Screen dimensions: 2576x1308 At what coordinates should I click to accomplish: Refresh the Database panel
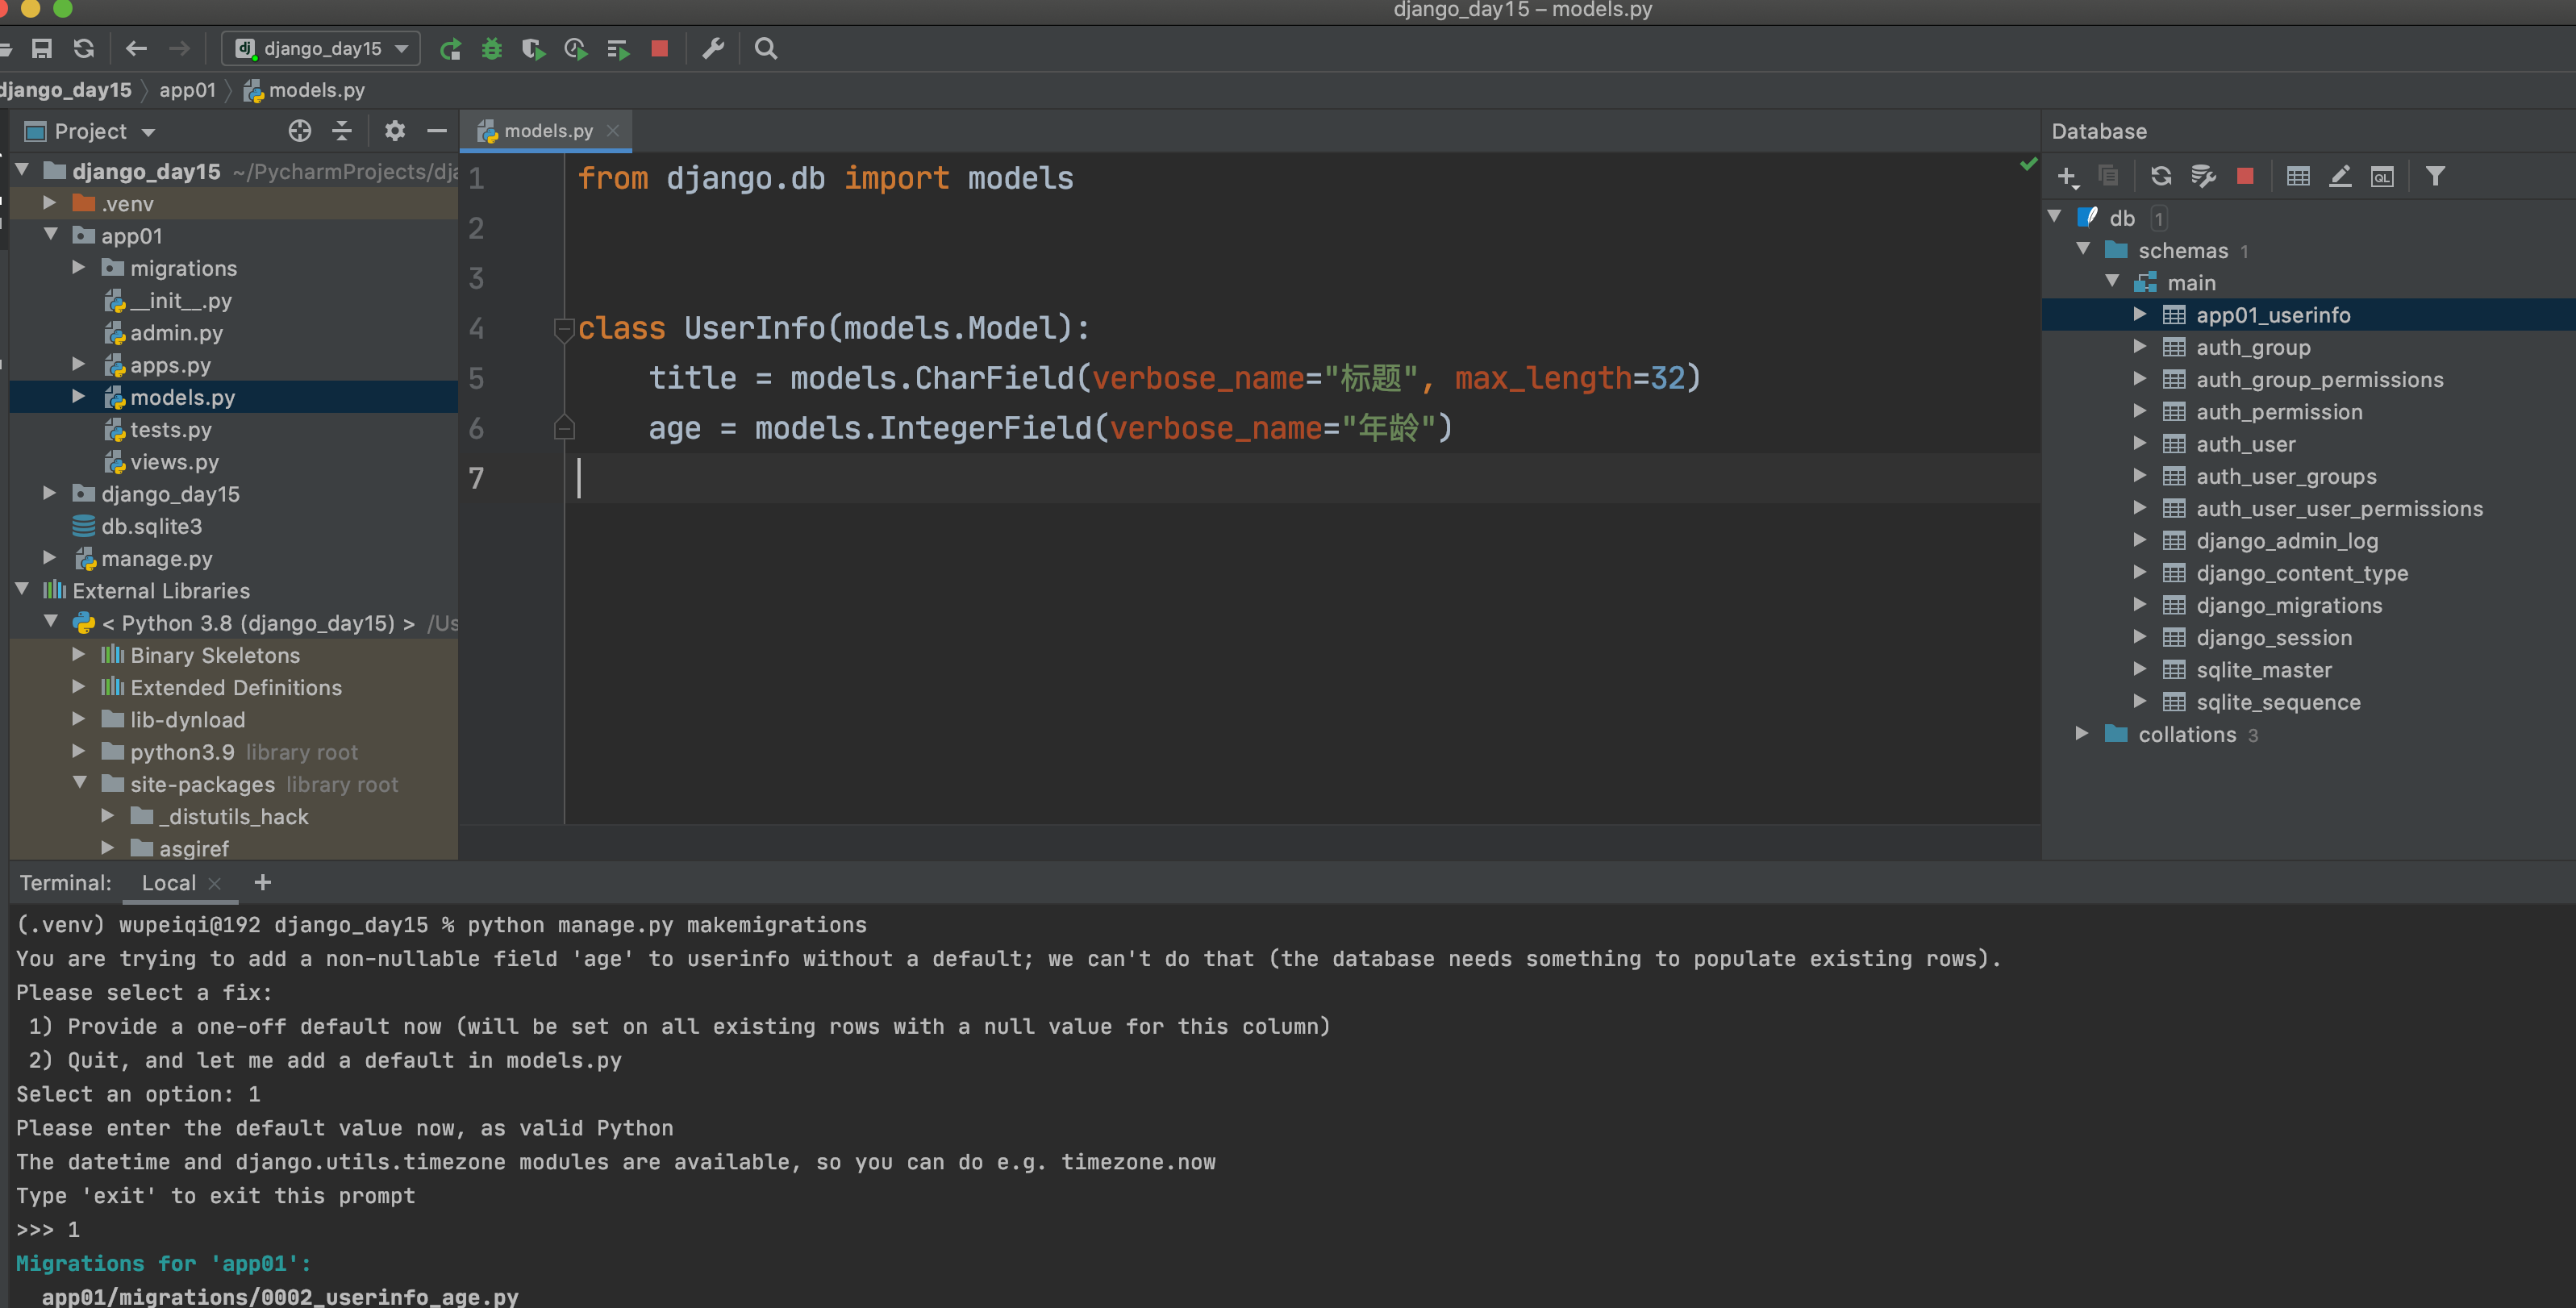2161,176
